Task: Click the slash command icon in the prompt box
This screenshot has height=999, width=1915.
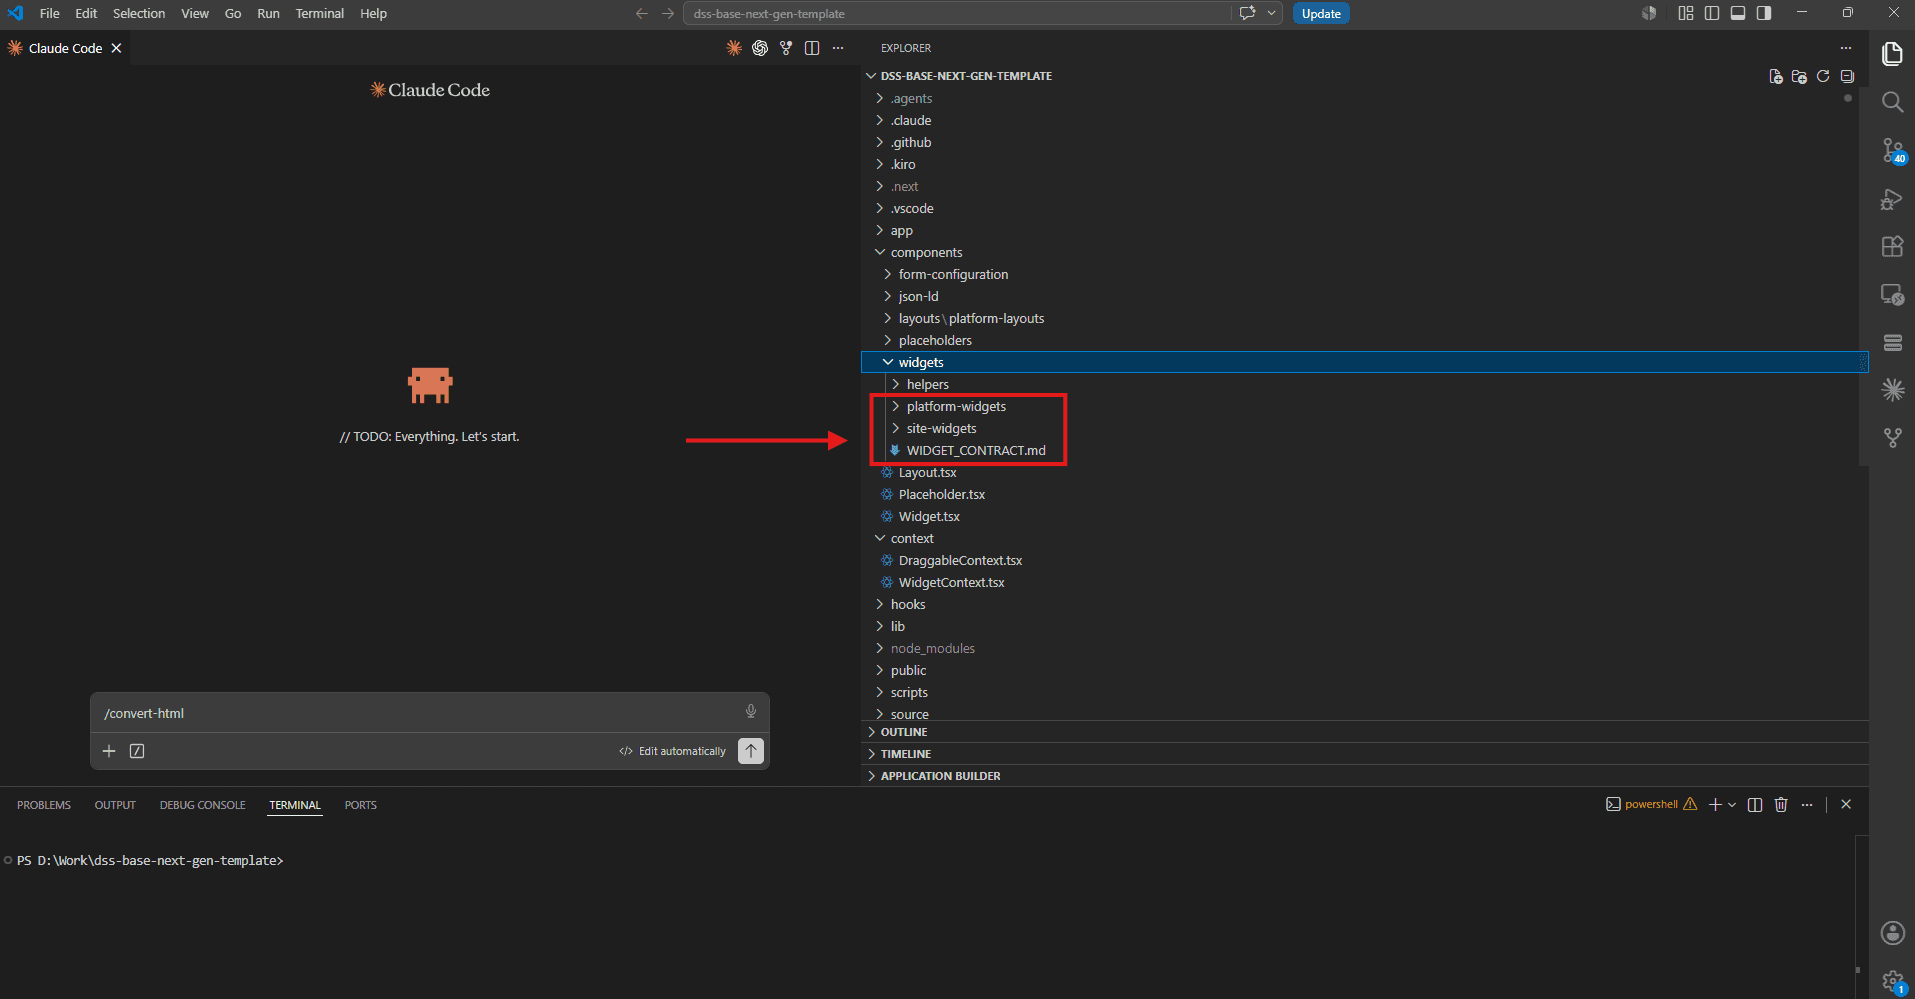Action: 137,751
